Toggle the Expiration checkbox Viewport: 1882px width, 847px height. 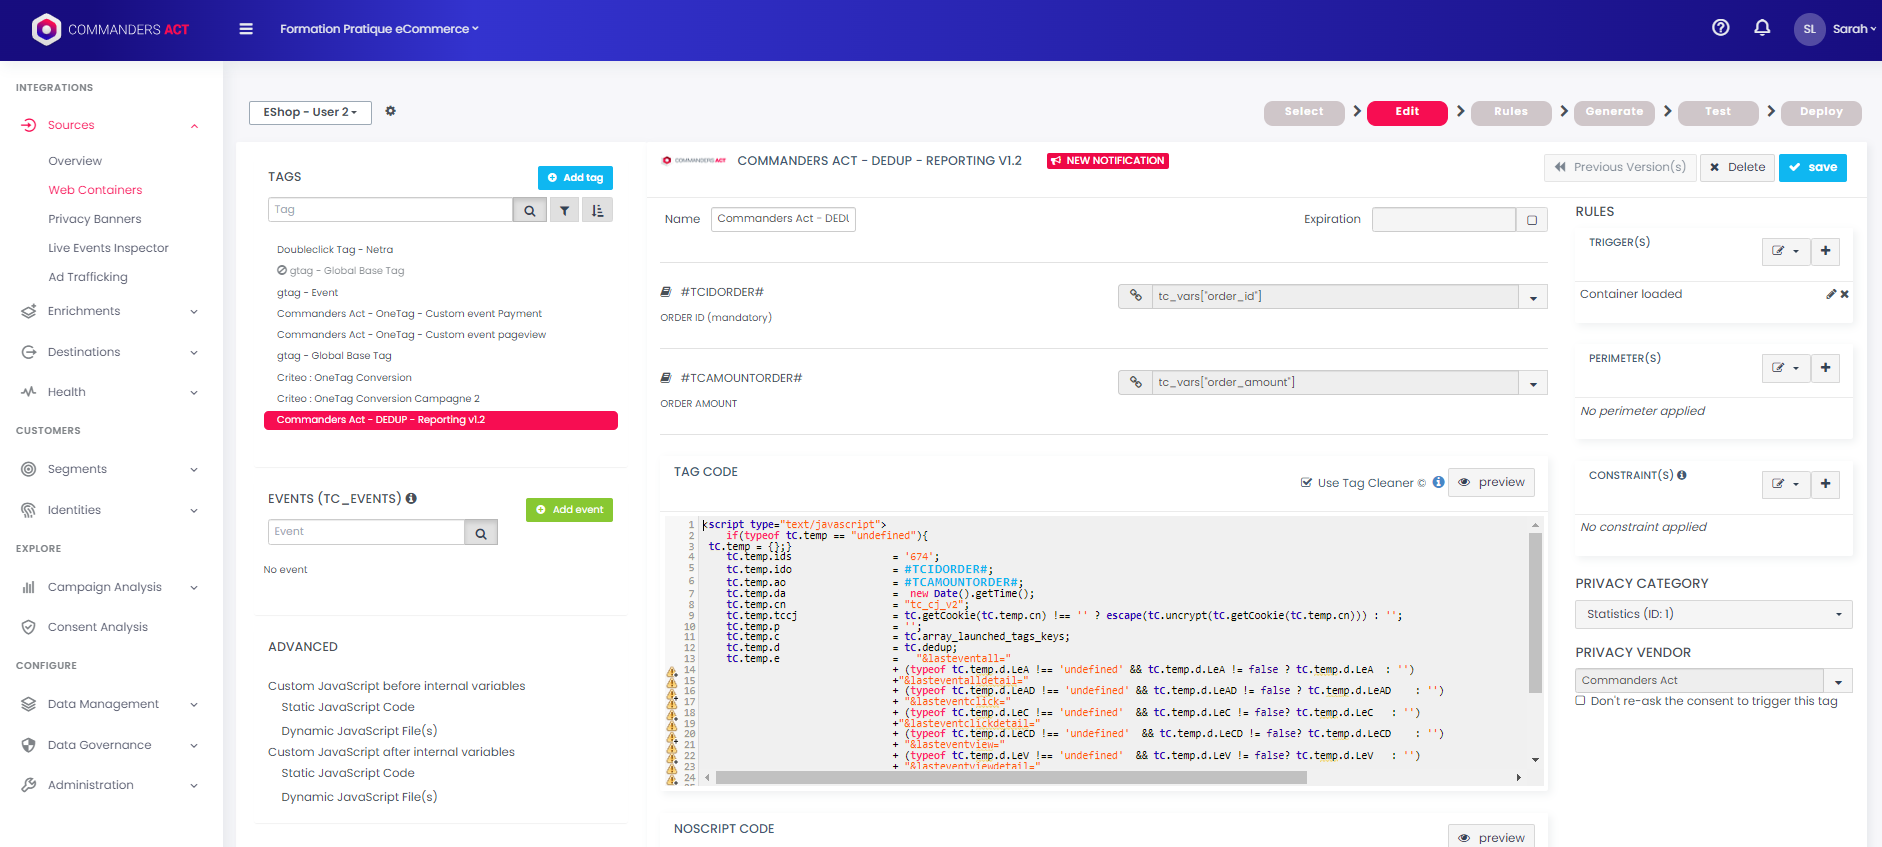pos(1532,220)
